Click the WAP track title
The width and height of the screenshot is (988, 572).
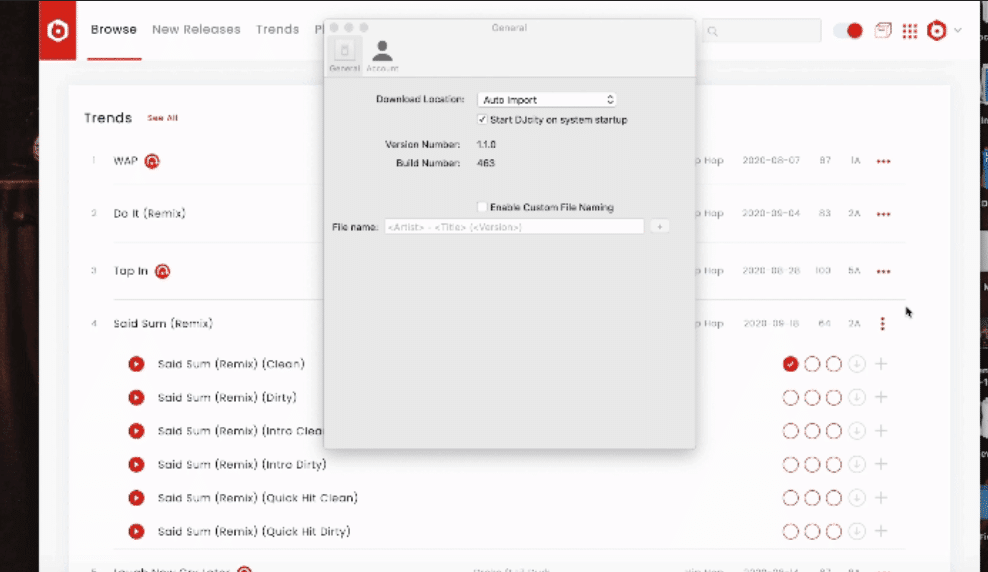pyautogui.click(x=125, y=161)
